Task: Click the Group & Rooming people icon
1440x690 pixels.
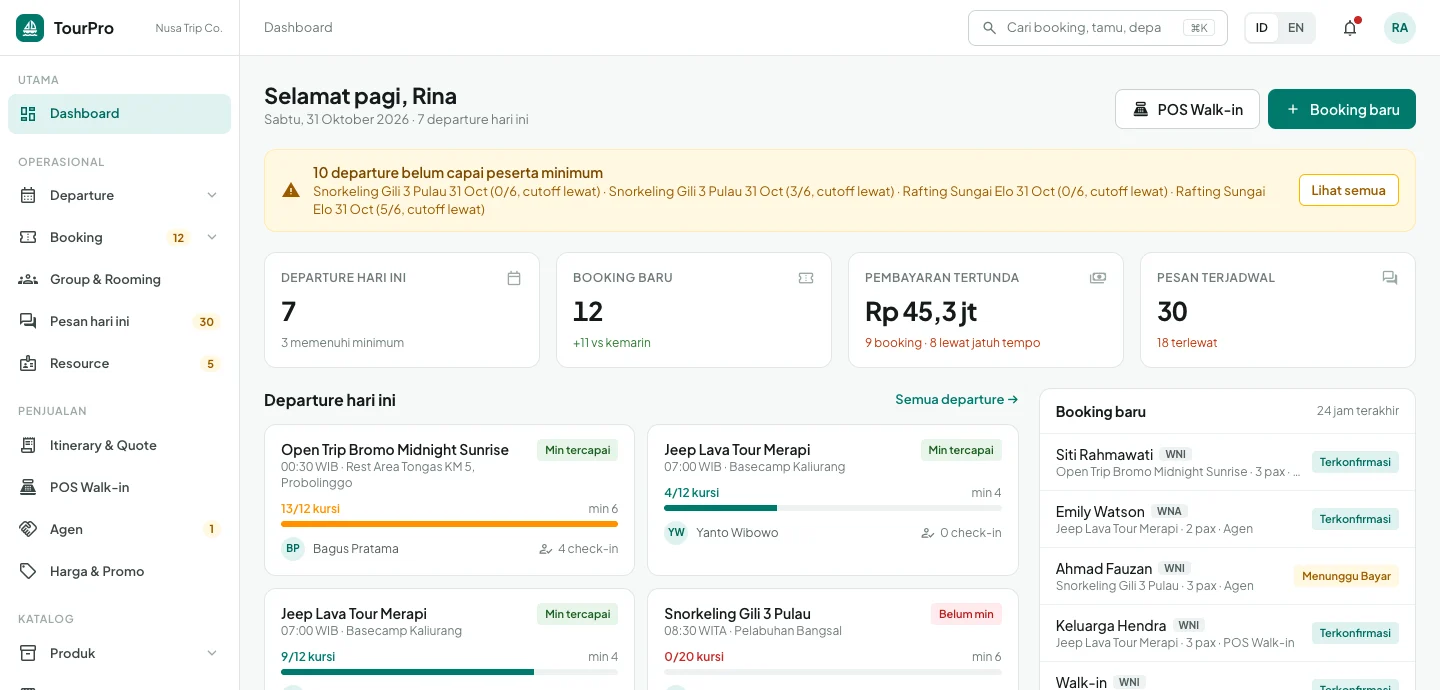Action: click(28, 279)
